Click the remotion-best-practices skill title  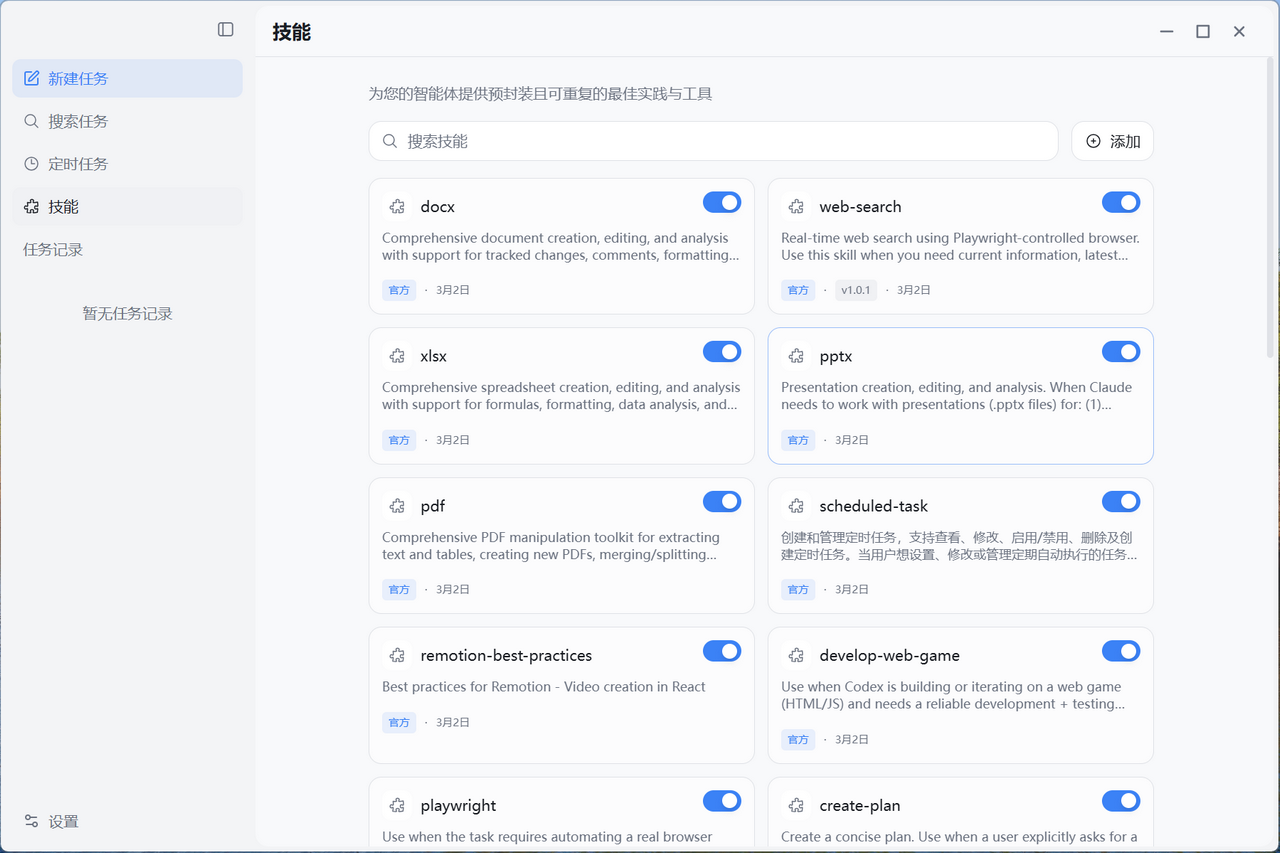tap(506, 656)
